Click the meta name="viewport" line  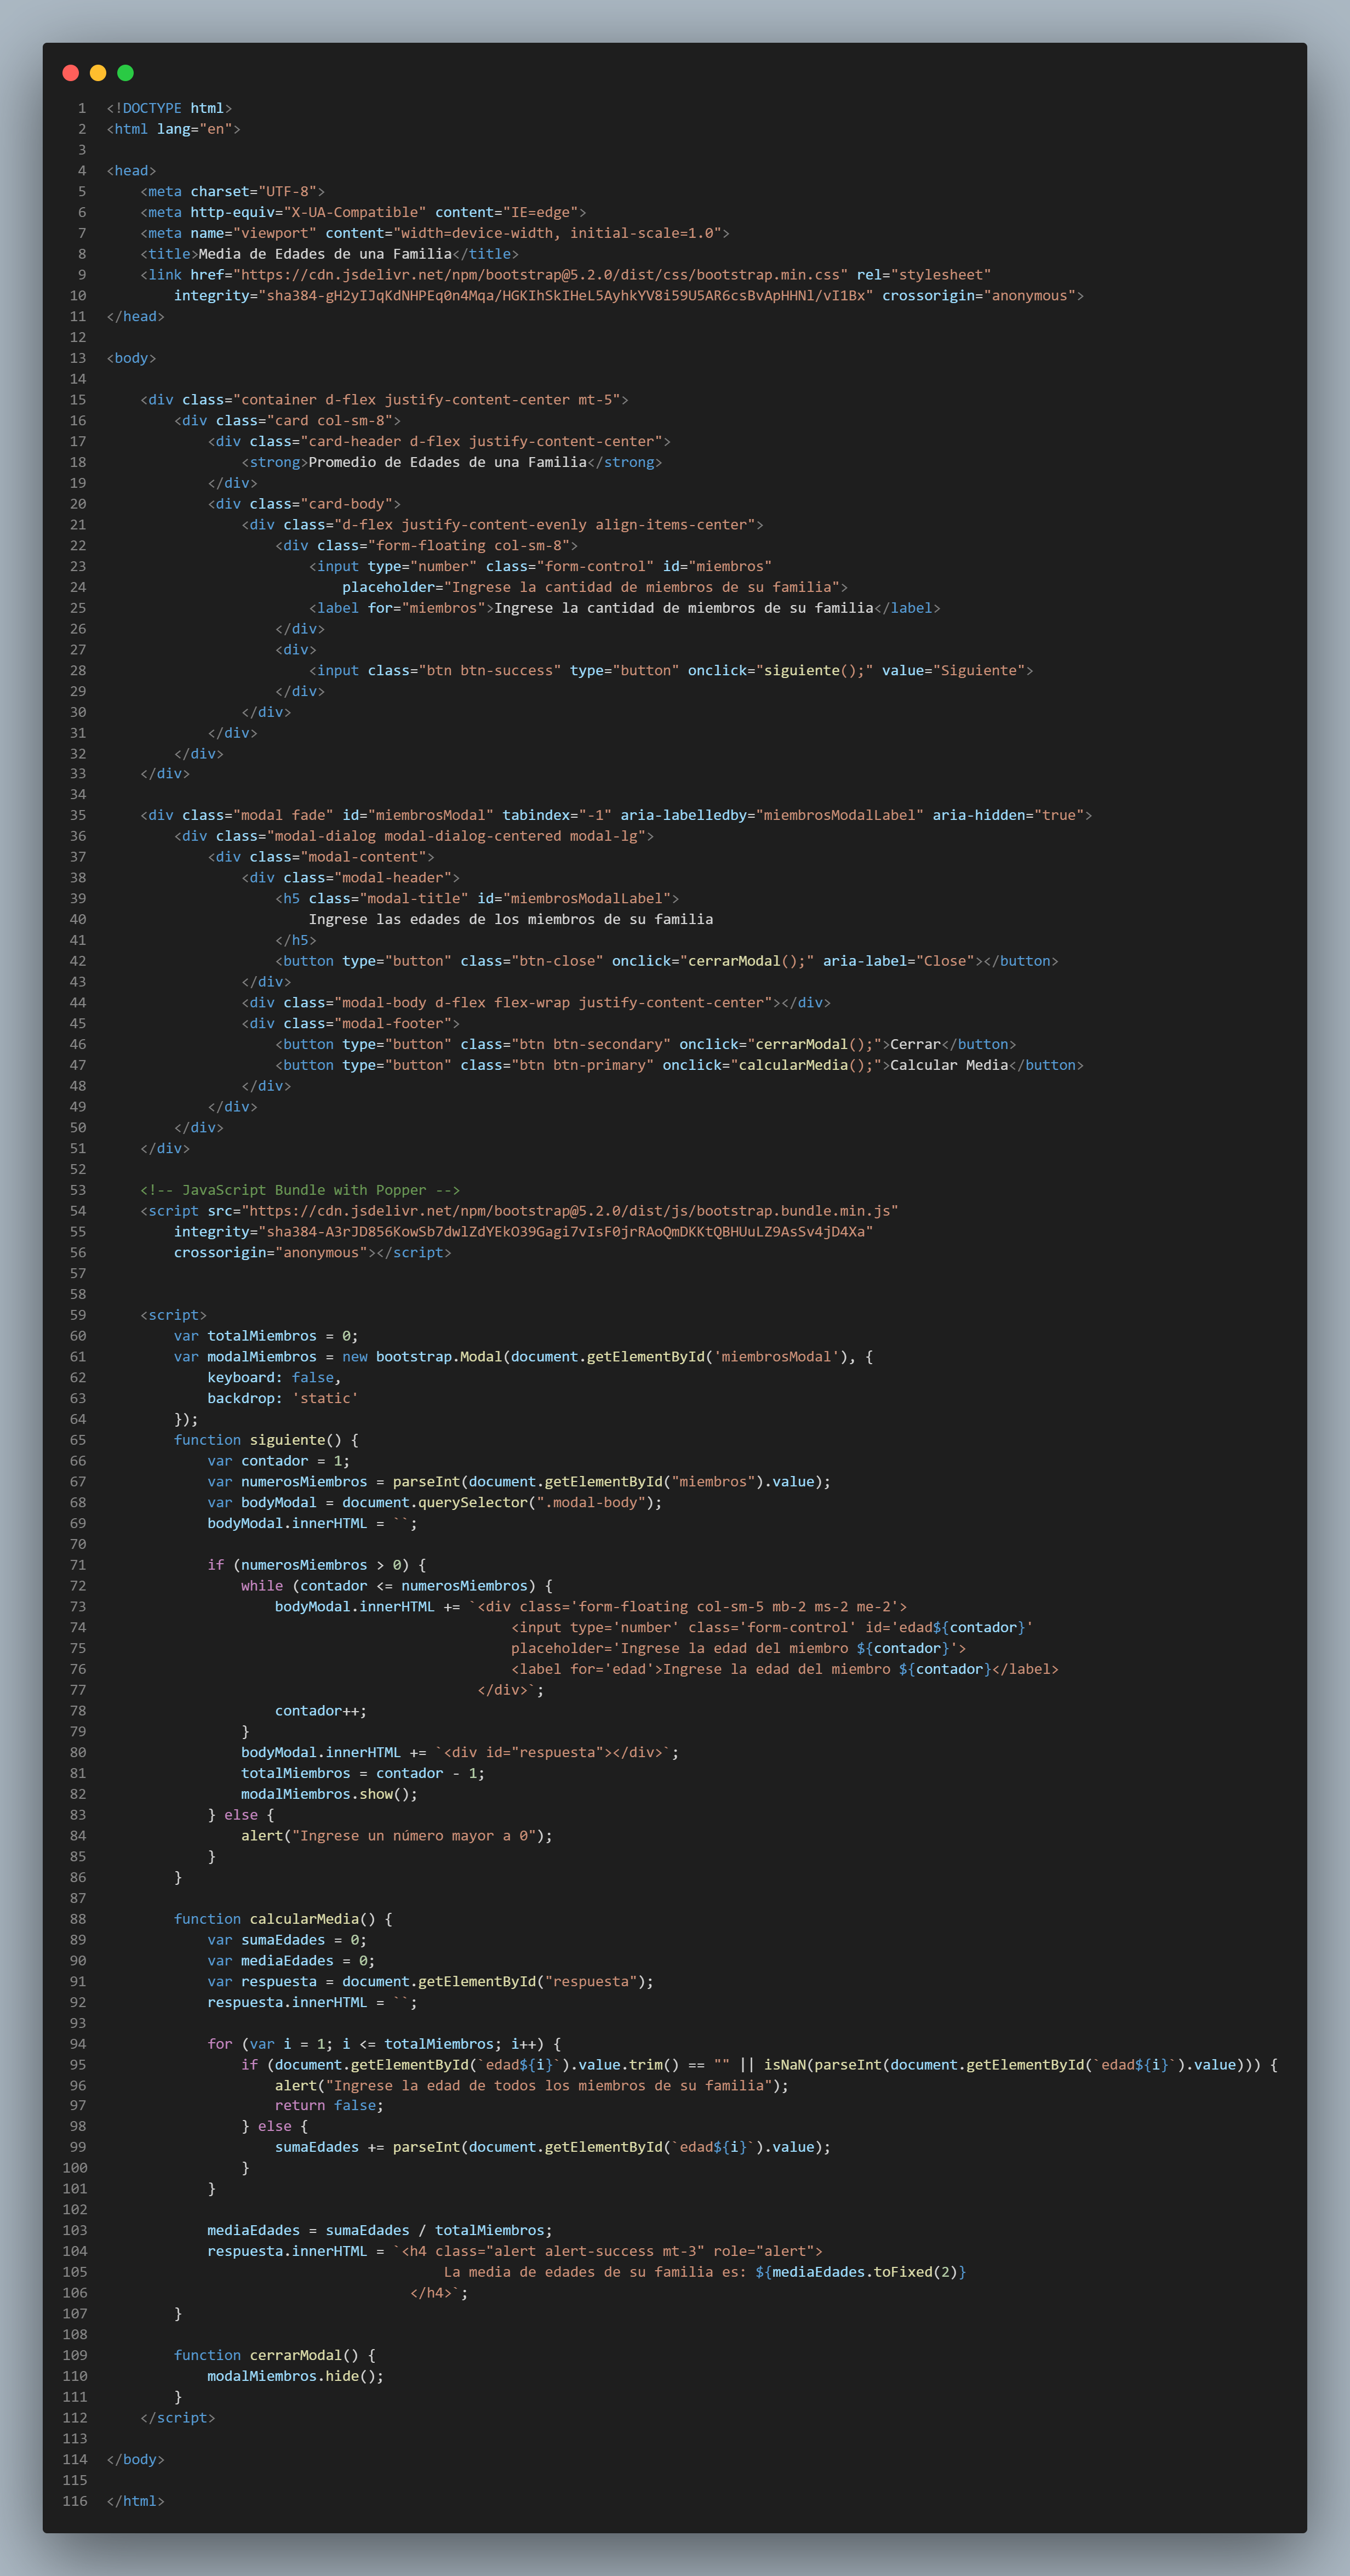(434, 233)
